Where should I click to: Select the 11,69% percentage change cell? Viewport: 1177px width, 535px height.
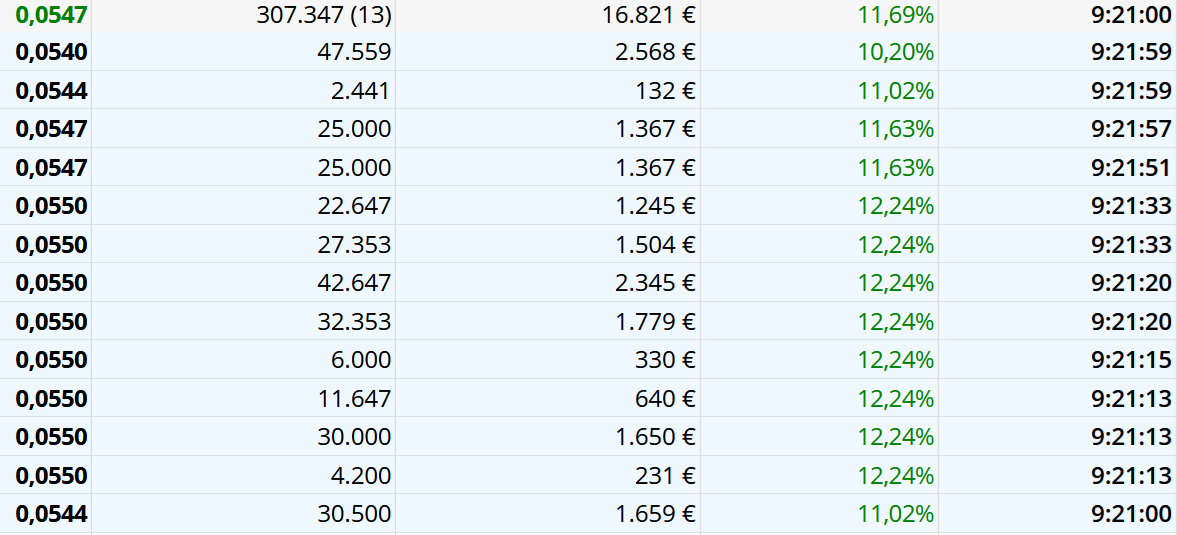tap(895, 15)
